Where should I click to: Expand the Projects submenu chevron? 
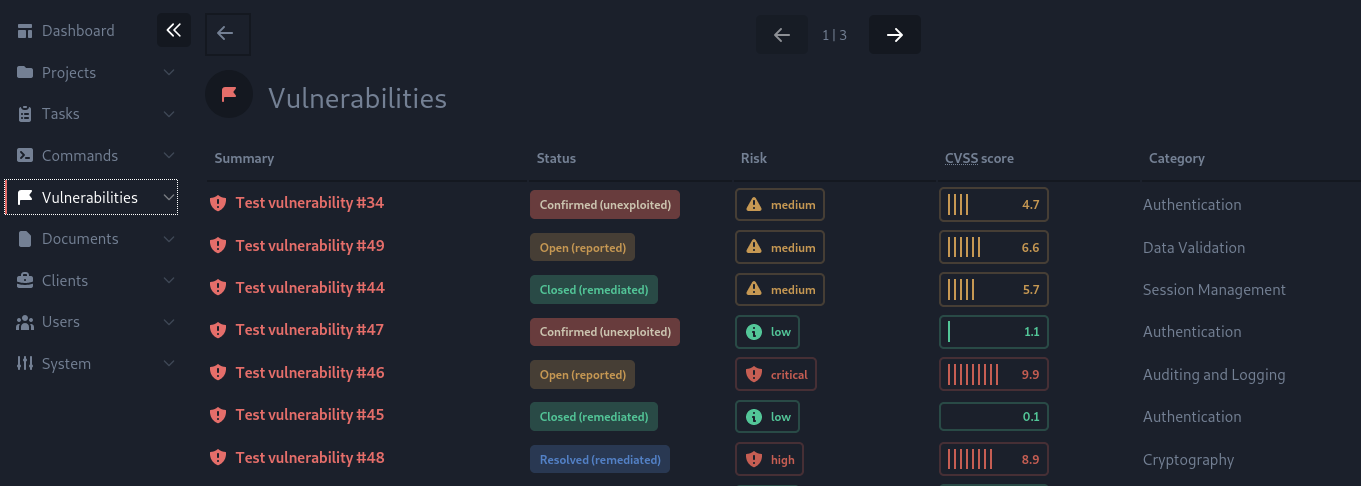click(169, 73)
